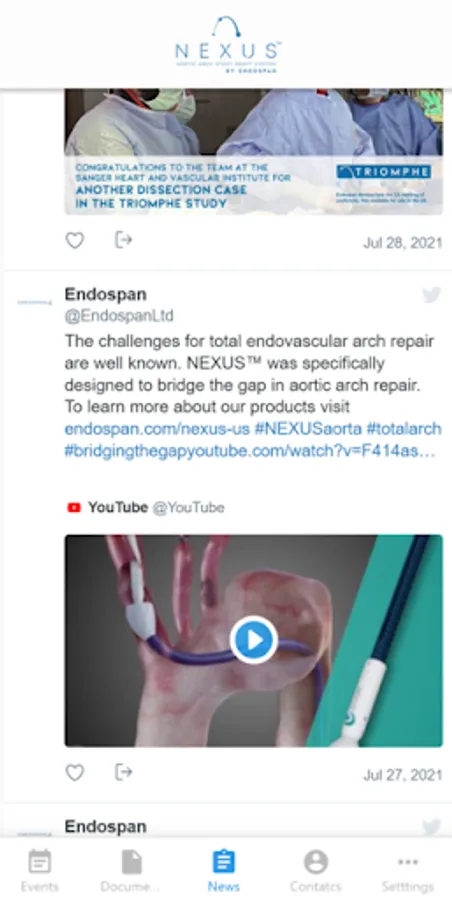Viewport: 452px width, 900px height.
Task: Select the News tab
Action: pos(223,871)
